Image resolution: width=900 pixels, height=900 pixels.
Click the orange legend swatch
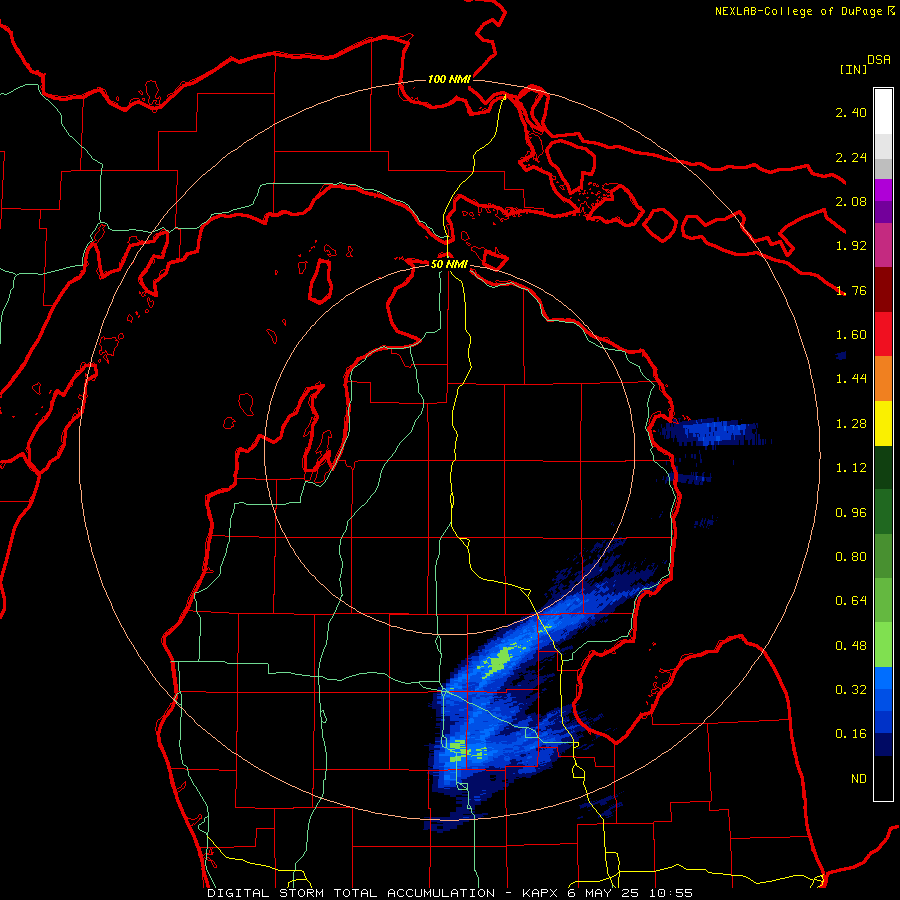pos(883,379)
